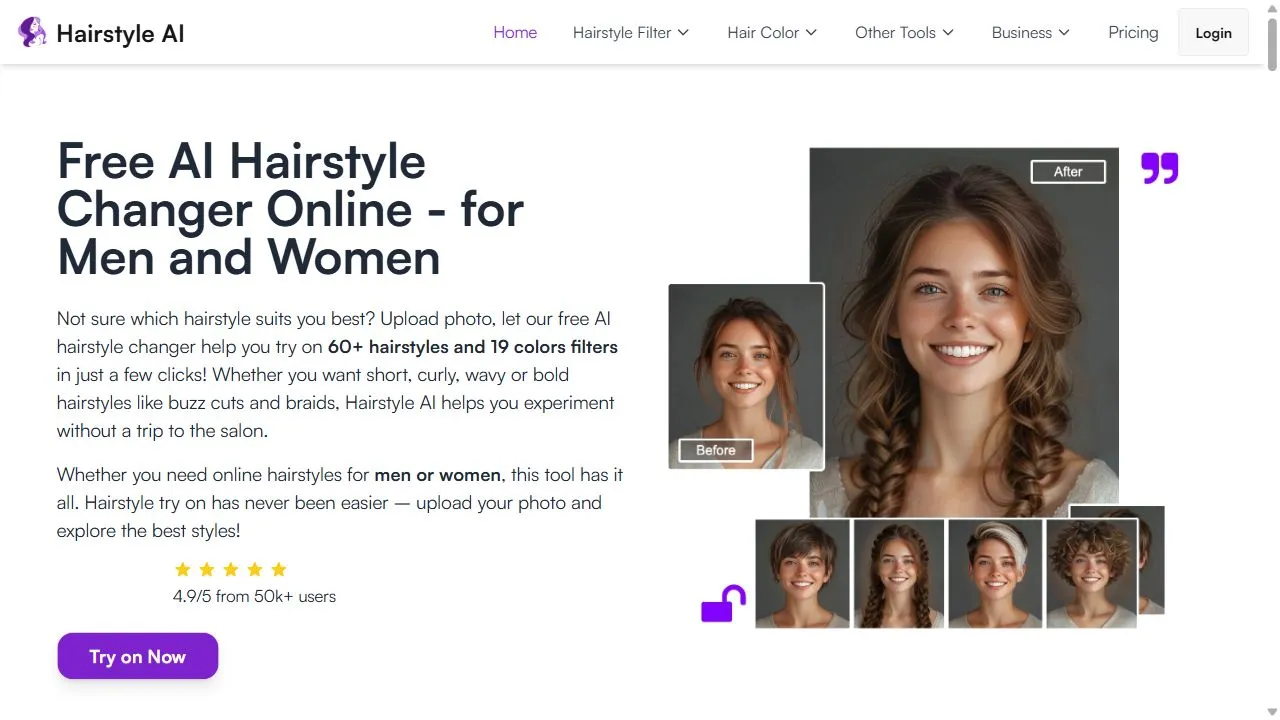The height and width of the screenshot is (720, 1280).
Task: Click the scrollbar up arrow
Action: (x=1272, y=8)
